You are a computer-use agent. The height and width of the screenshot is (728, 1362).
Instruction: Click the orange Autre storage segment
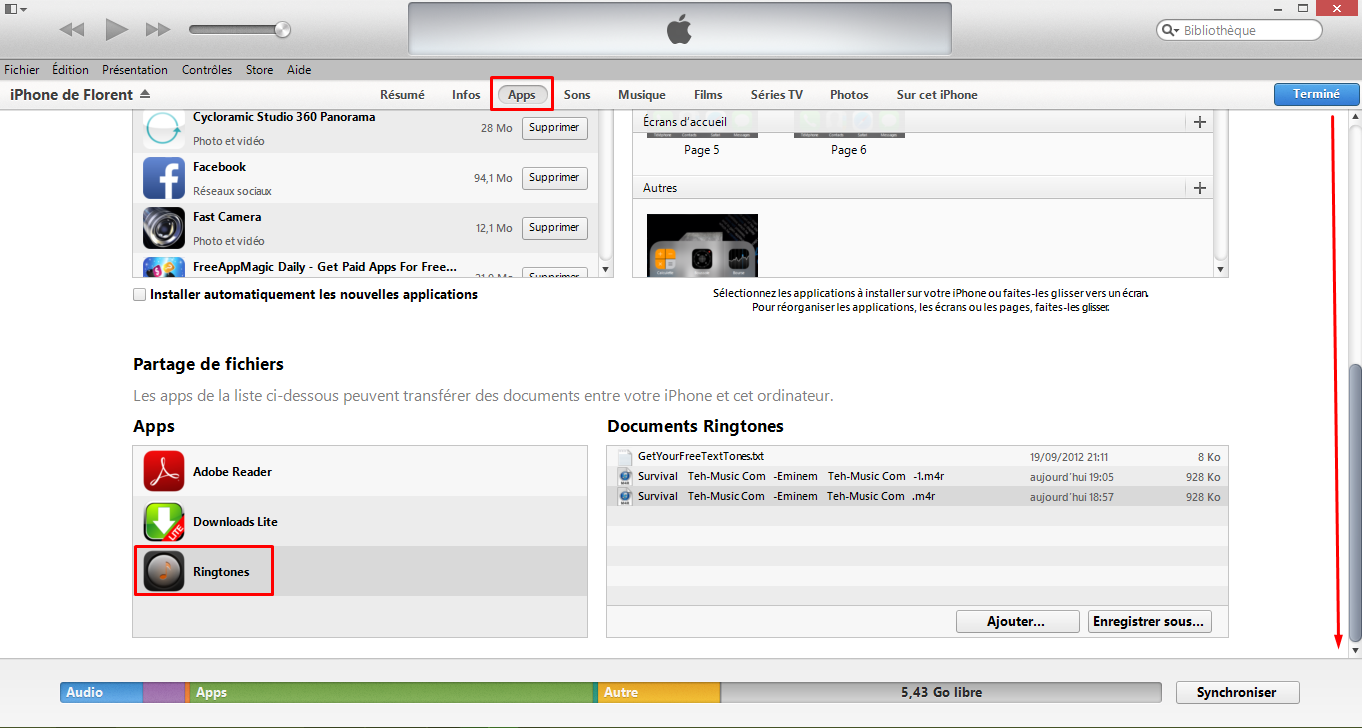pyautogui.click(x=659, y=692)
